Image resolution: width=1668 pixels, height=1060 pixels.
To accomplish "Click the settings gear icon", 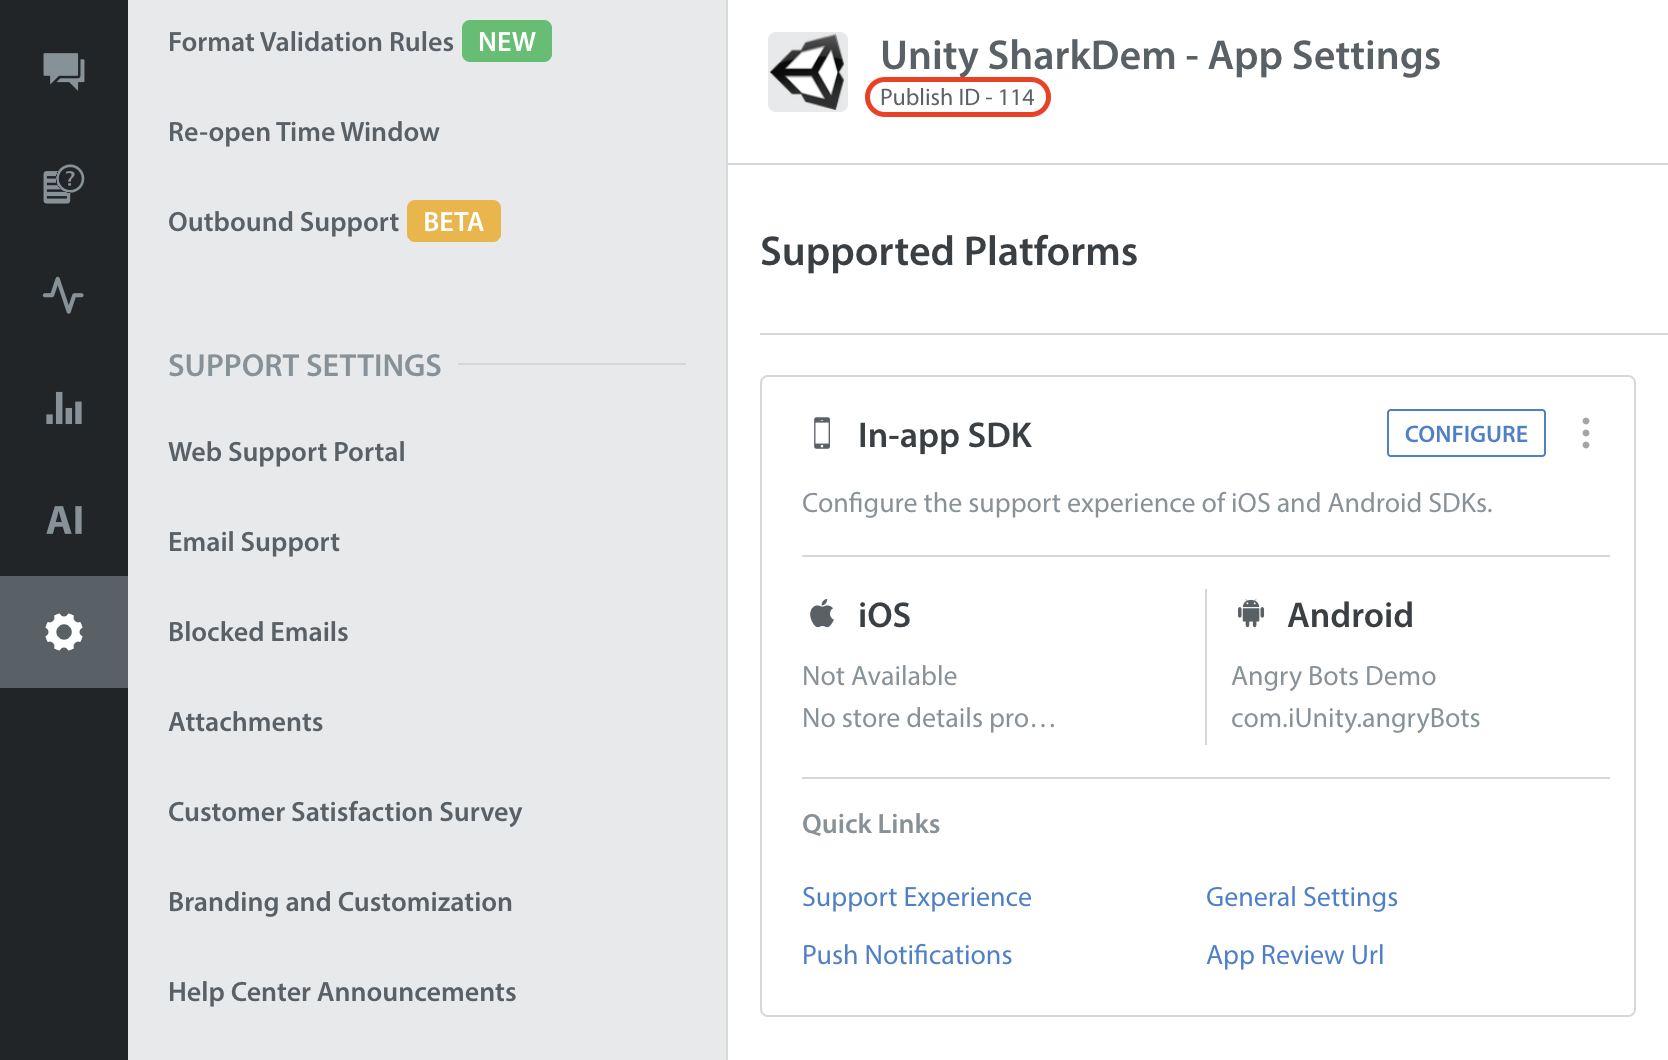I will (x=64, y=632).
